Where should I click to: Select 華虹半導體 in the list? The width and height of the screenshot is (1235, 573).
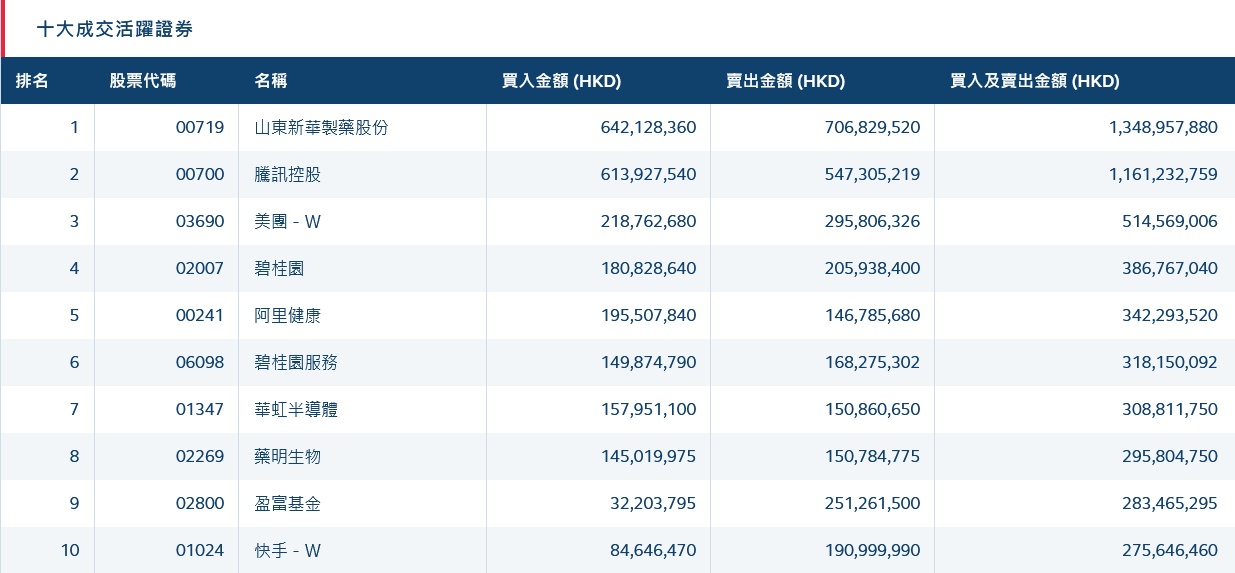[x=296, y=410]
